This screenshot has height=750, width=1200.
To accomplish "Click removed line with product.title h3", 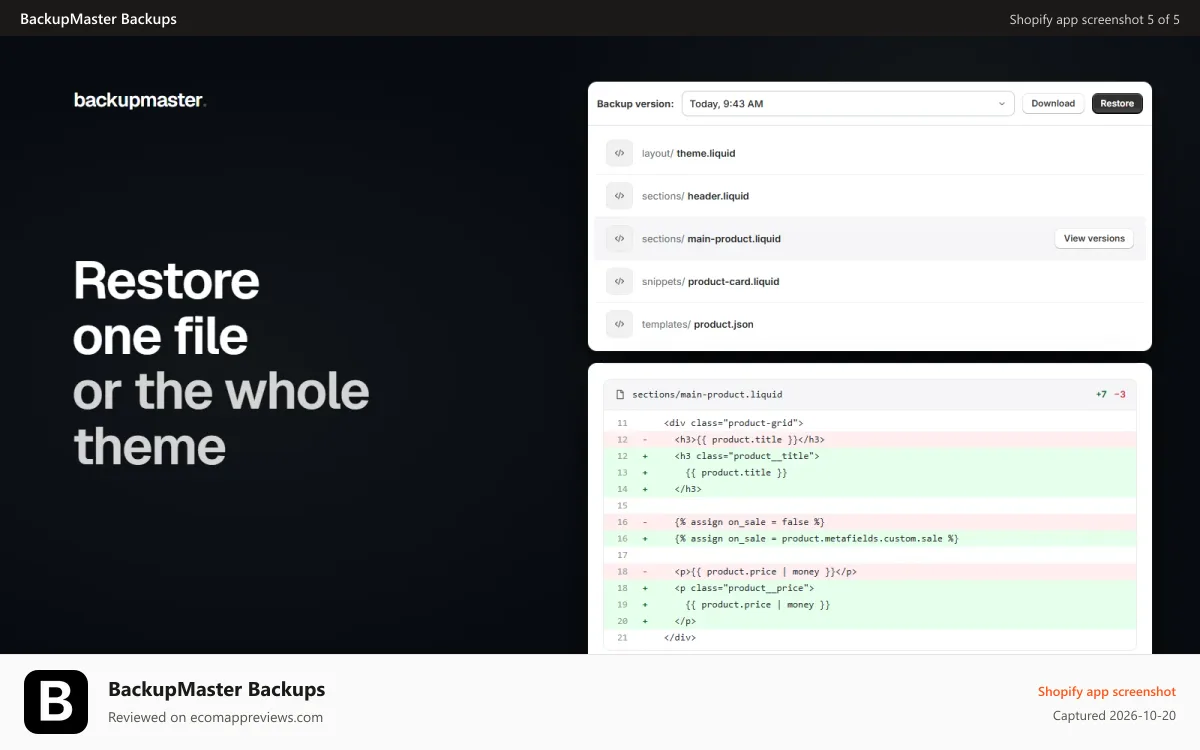I will coord(870,439).
